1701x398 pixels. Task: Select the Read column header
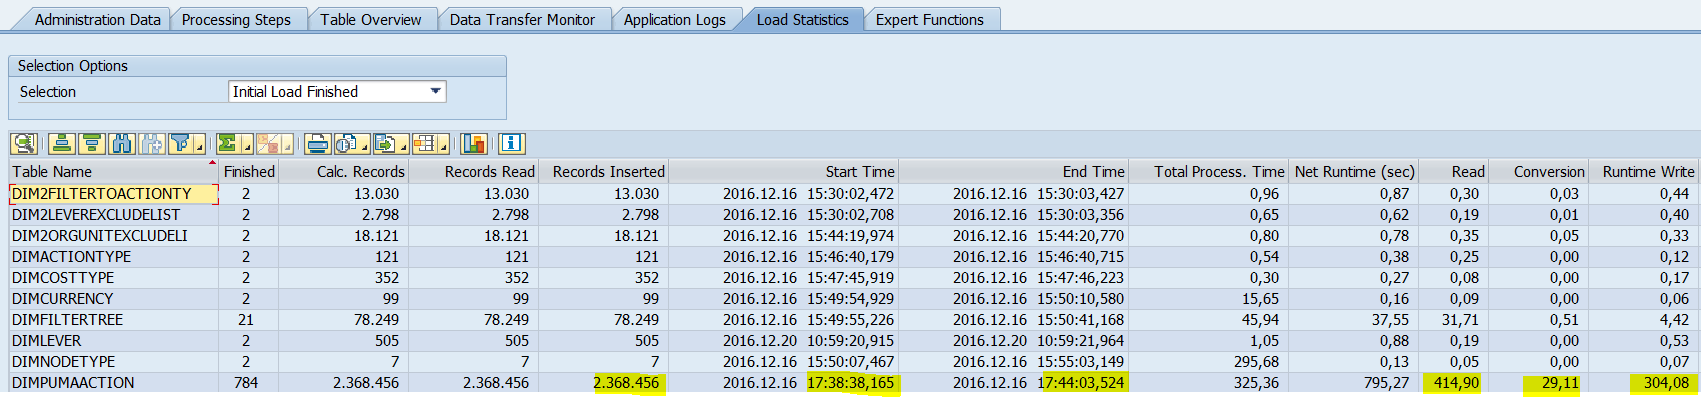point(1453,172)
